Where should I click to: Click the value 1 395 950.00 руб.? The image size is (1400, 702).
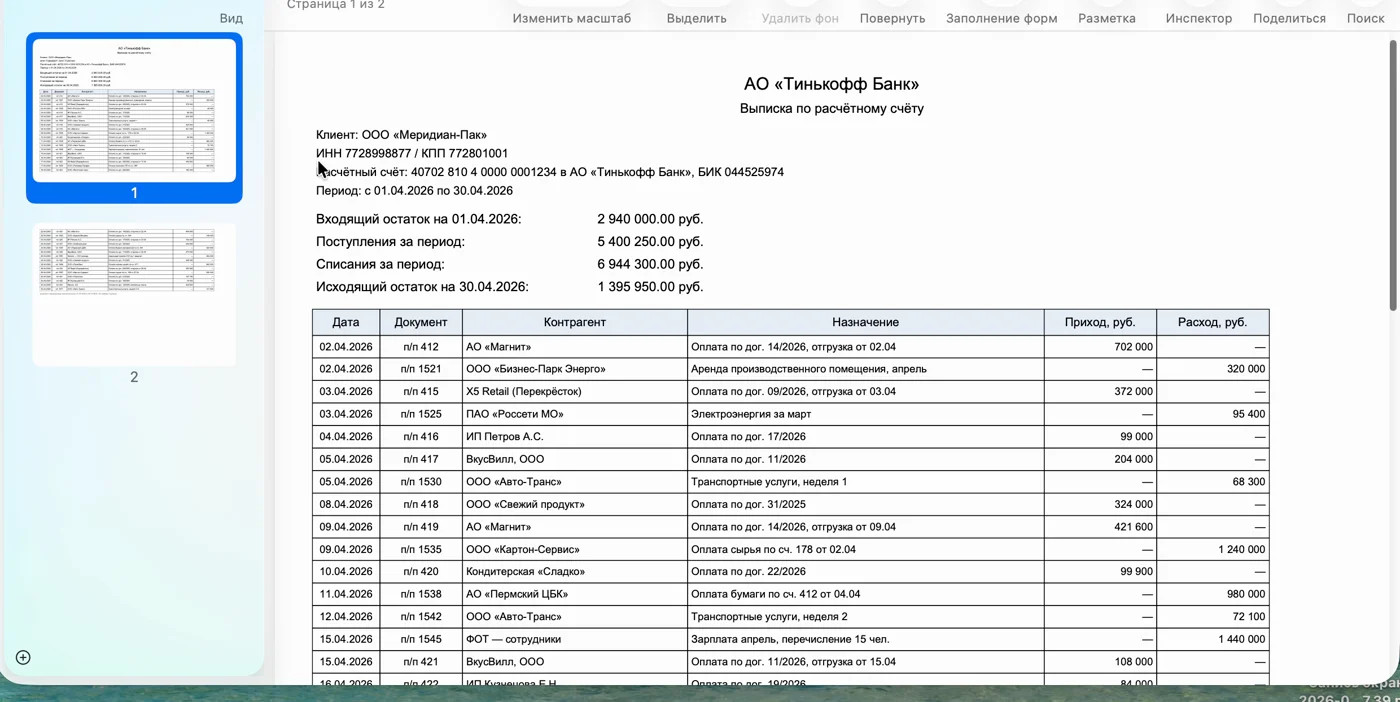click(x=650, y=286)
